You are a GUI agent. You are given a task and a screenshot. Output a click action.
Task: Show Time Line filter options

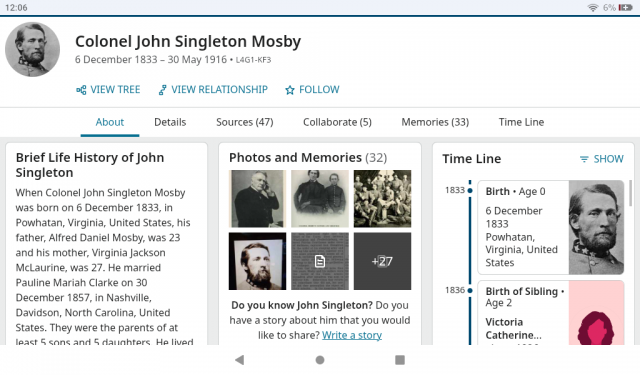[x=602, y=159]
